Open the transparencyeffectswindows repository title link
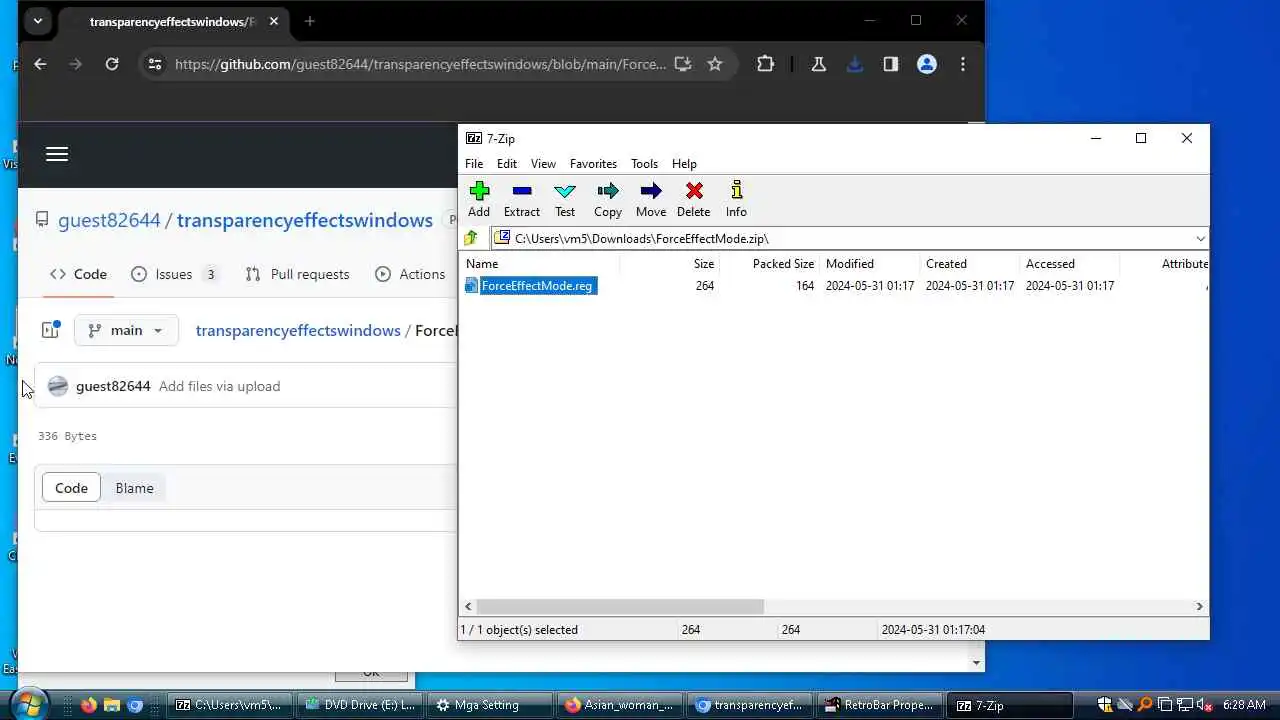Image resolution: width=1280 pixels, height=720 pixels. [x=305, y=220]
